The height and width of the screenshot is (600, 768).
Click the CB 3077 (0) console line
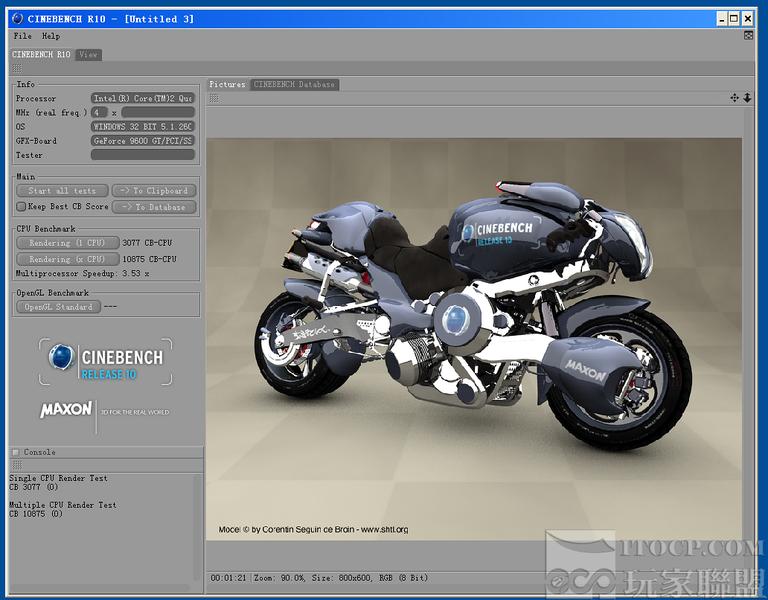point(33,487)
